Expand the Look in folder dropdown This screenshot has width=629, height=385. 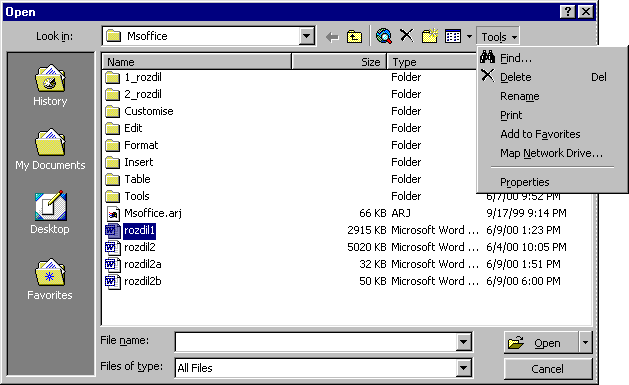coord(306,36)
